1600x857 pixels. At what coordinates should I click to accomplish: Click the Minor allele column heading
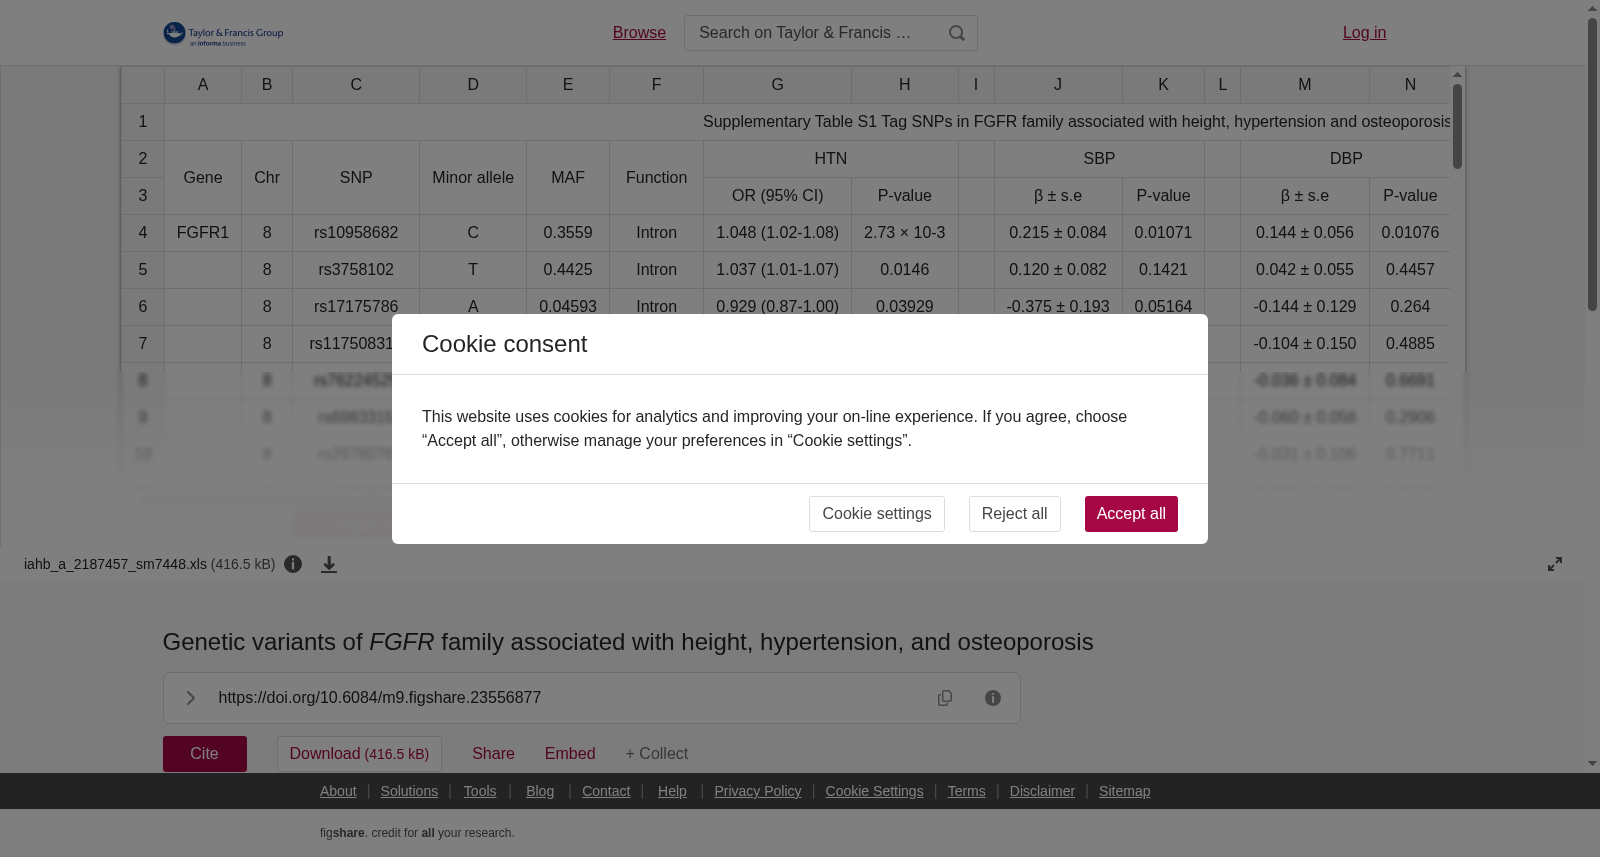click(473, 178)
